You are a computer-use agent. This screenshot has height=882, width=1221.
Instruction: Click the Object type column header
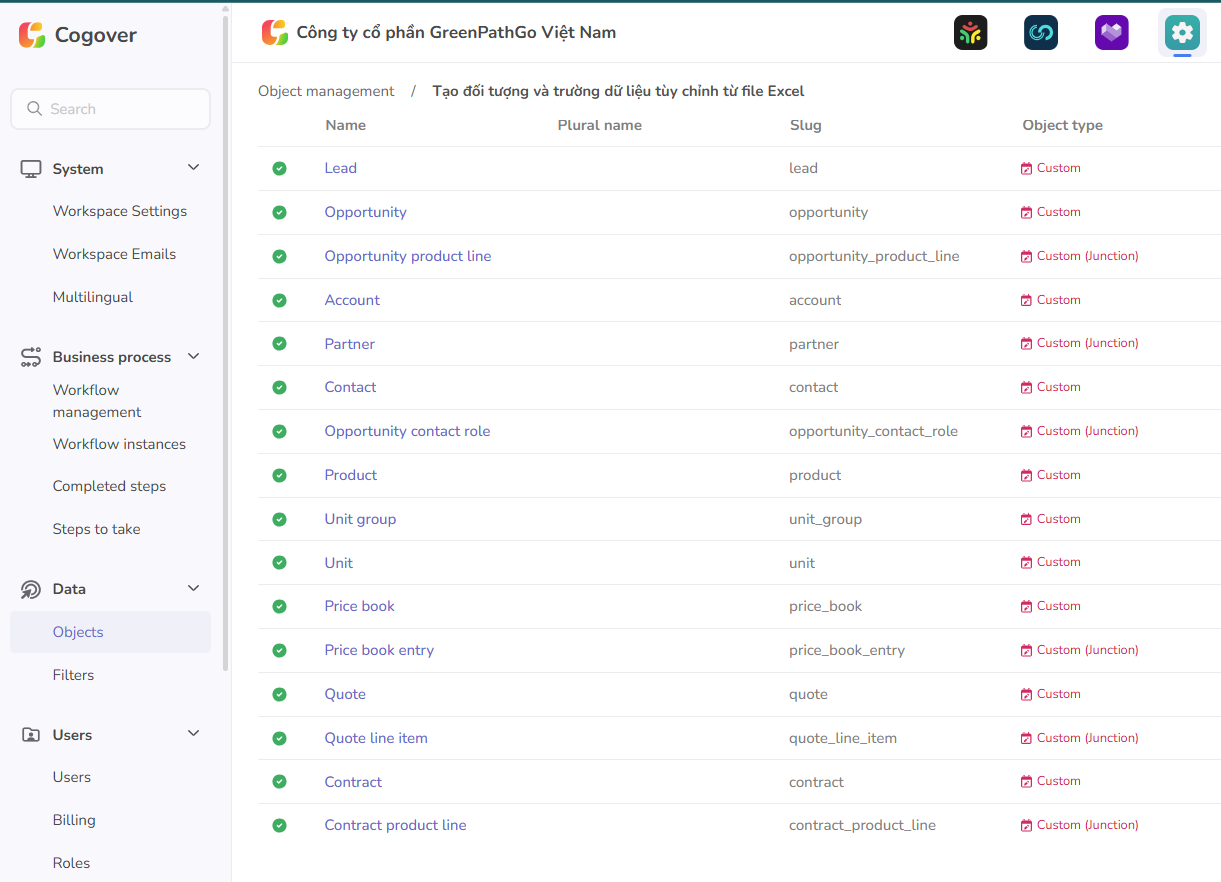coord(1062,125)
